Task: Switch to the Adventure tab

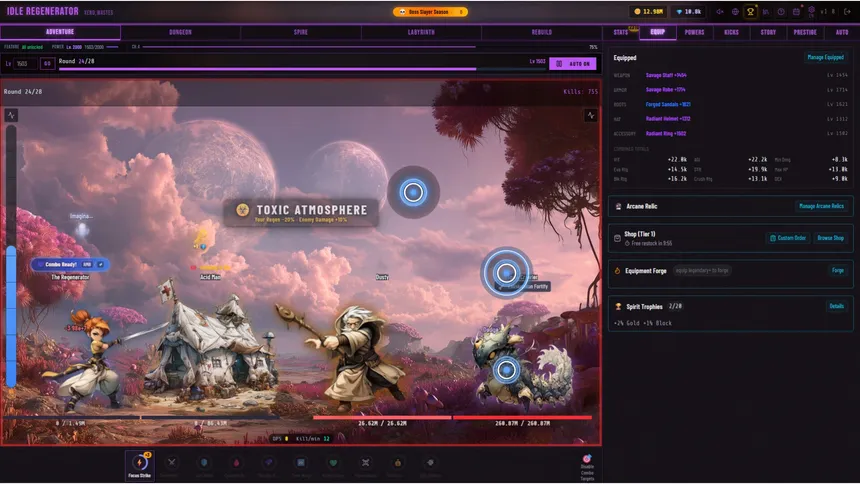Action: point(60,32)
